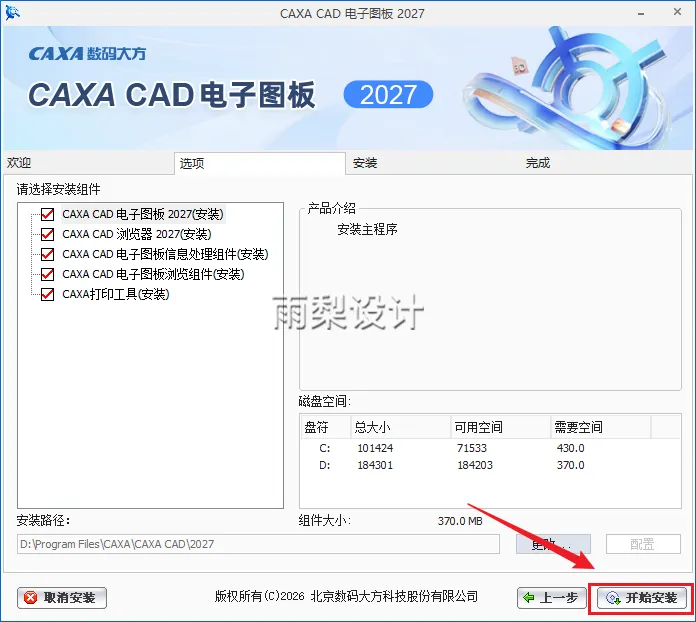The width and height of the screenshot is (696, 622).
Task: Click the CAXA app icon in title bar
Action: [12, 13]
